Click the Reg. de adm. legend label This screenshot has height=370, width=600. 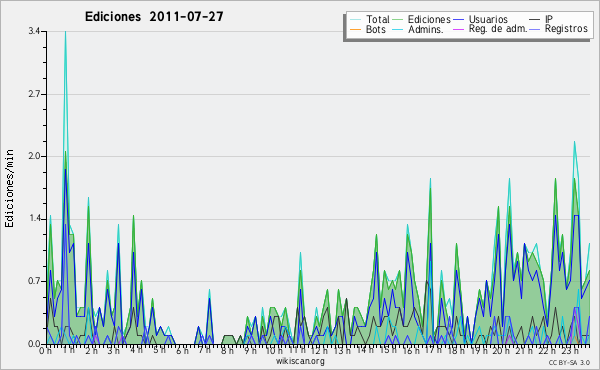point(498,29)
